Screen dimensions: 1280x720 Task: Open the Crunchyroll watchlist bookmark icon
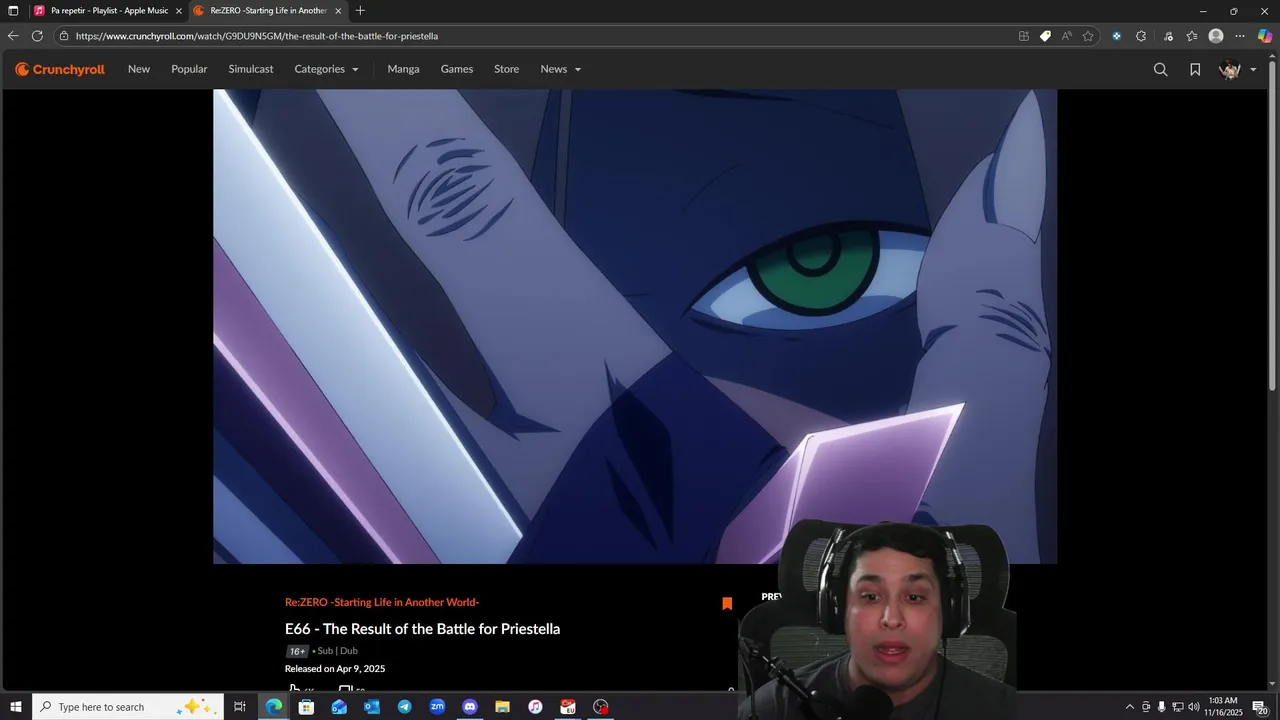coord(1195,69)
